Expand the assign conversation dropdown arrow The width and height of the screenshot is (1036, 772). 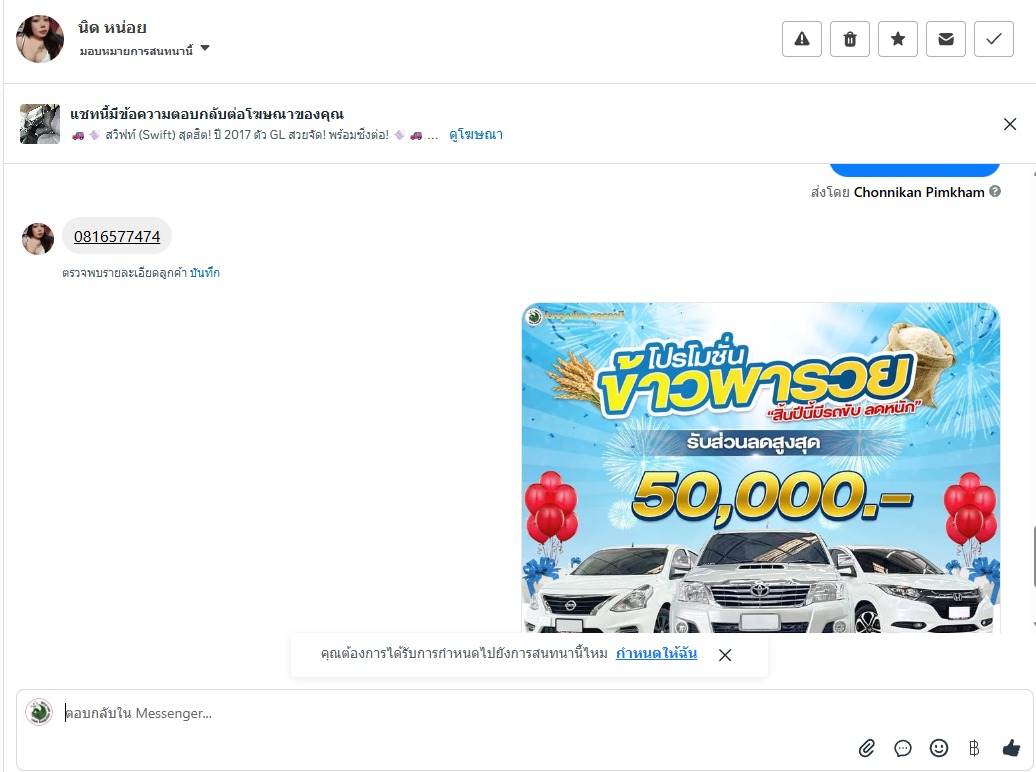[x=205, y=48]
